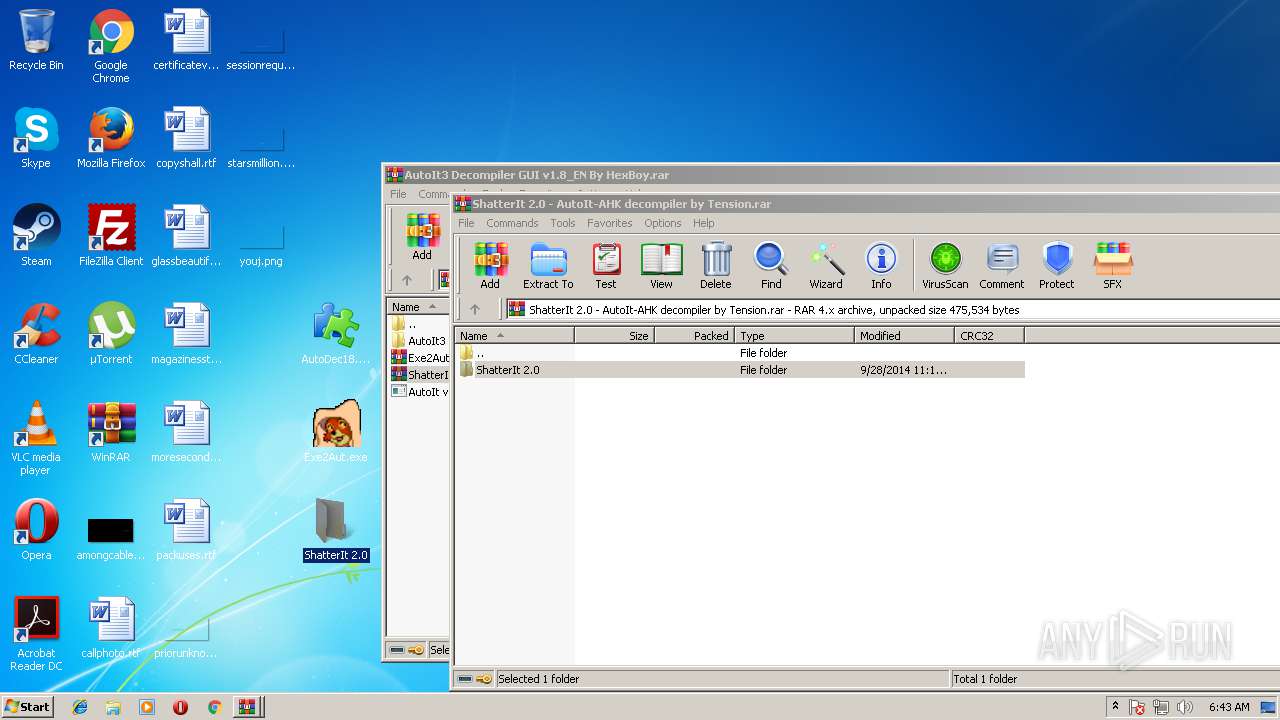
Task: Click Add in ShatterIt WinRAR toolbar
Action: pyautogui.click(x=490, y=266)
